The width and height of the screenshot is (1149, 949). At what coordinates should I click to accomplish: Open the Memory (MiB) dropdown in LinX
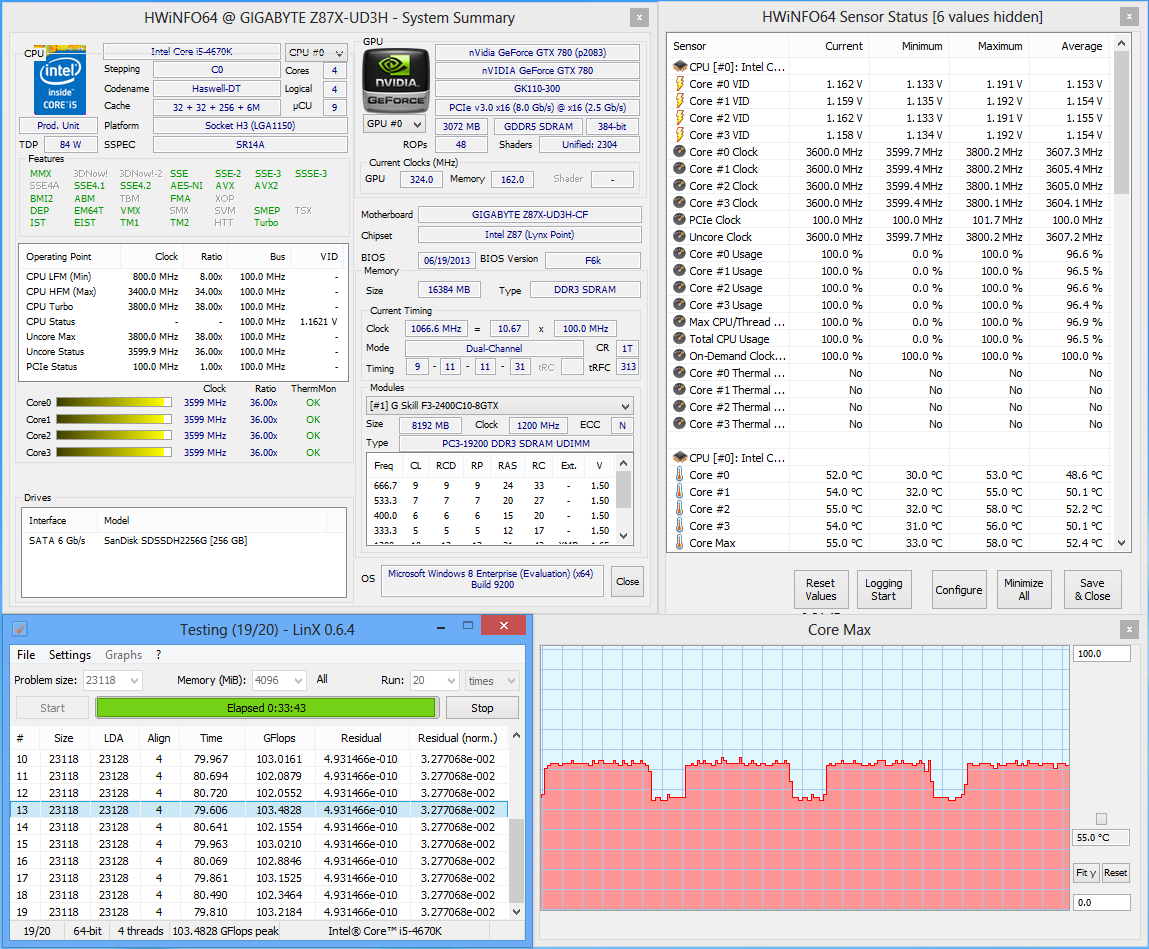[x=278, y=680]
